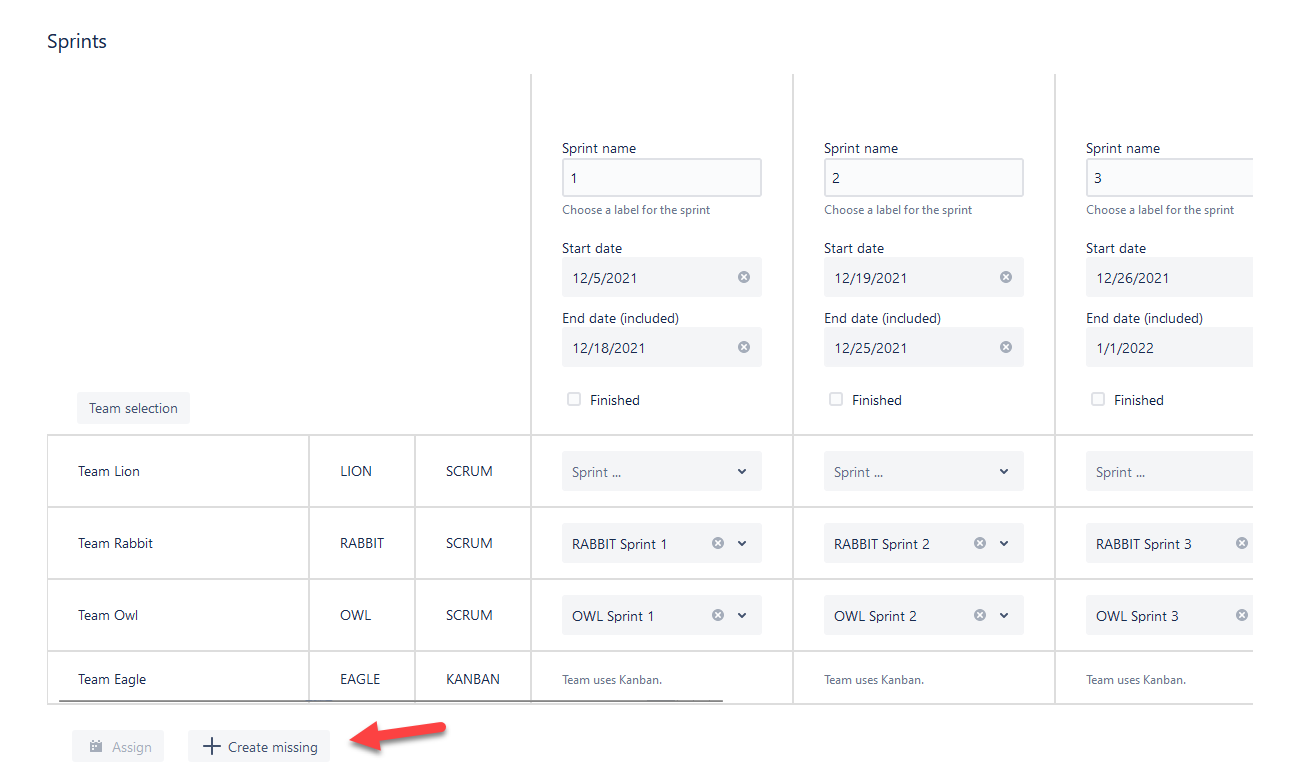Clear the end date of sprint 2
The image size is (1289, 772).
(1006, 347)
